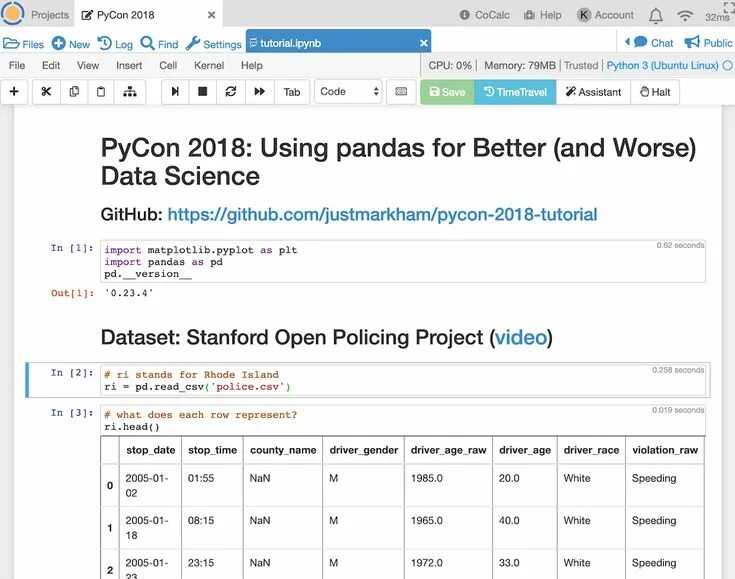The height and width of the screenshot is (579, 735).
Task: Open the keyboard shortcuts icon
Action: [401, 91]
